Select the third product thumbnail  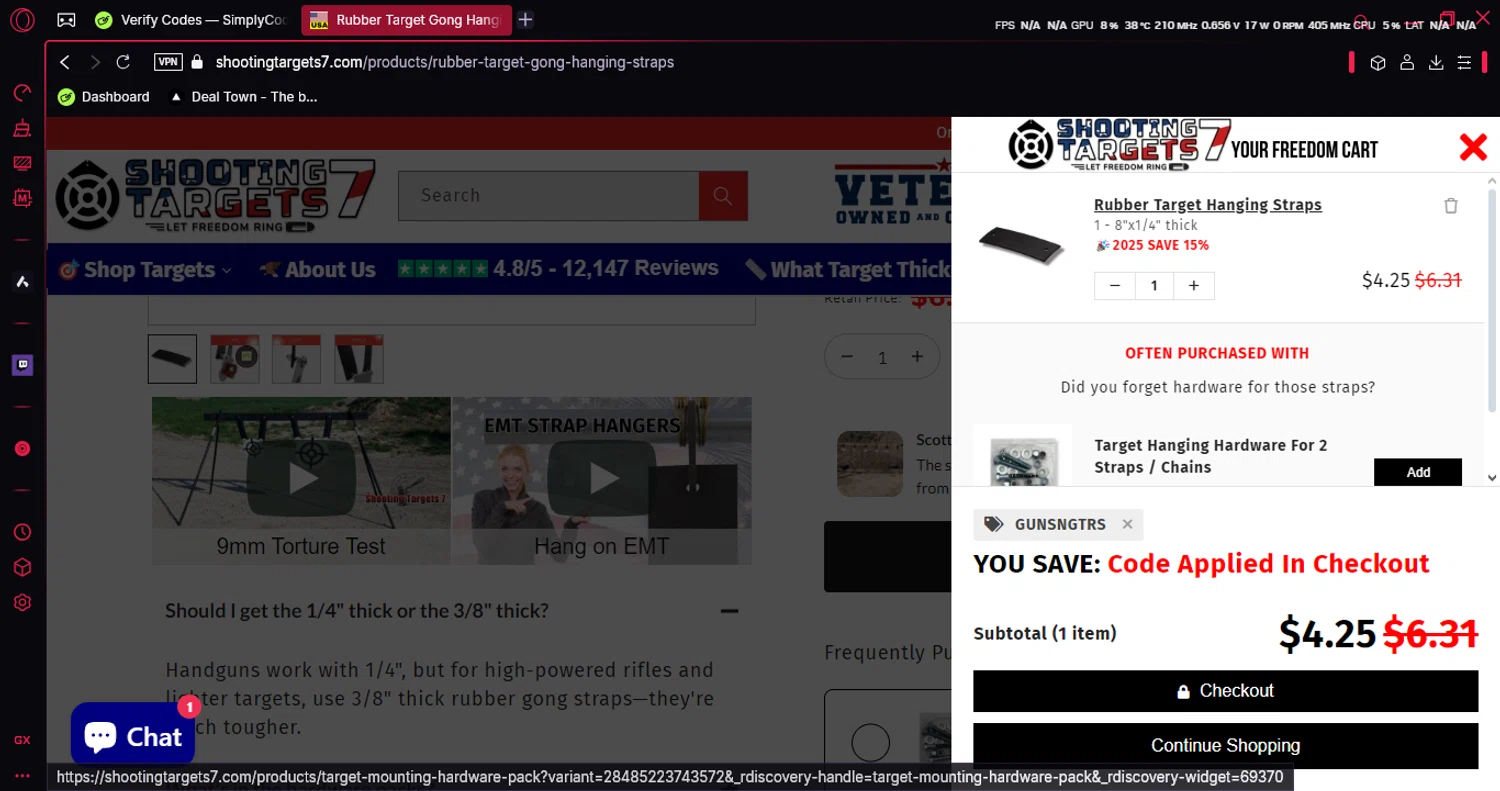[297, 359]
